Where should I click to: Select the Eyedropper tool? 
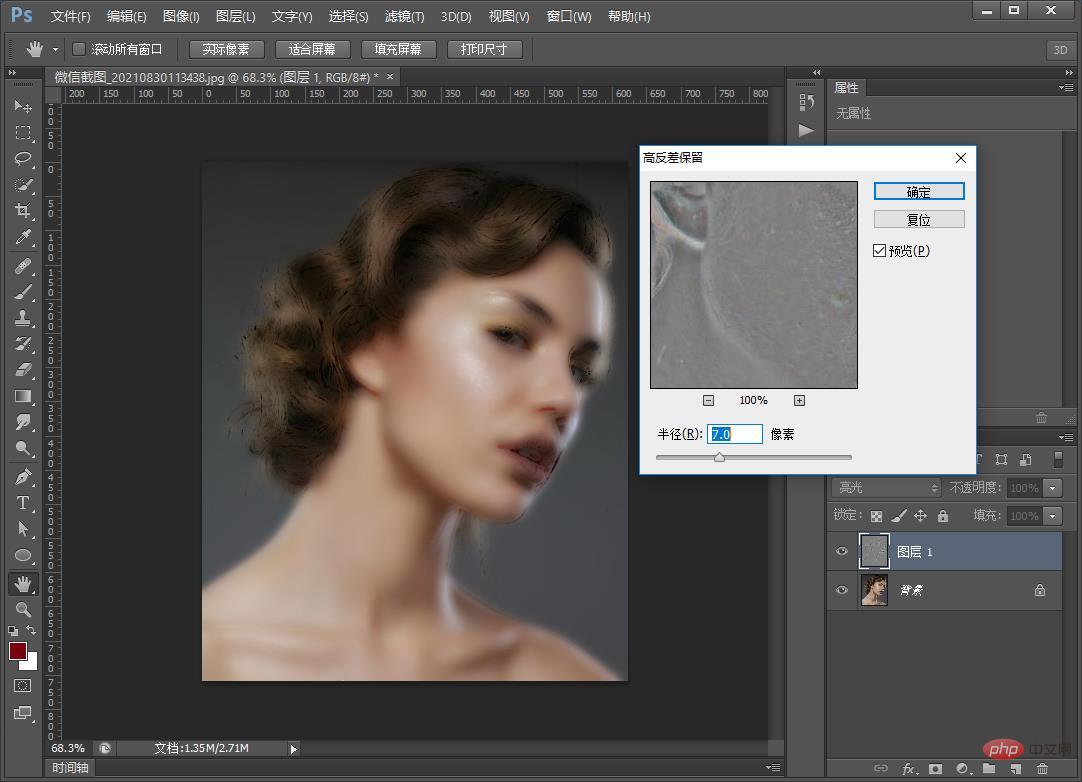pos(23,238)
